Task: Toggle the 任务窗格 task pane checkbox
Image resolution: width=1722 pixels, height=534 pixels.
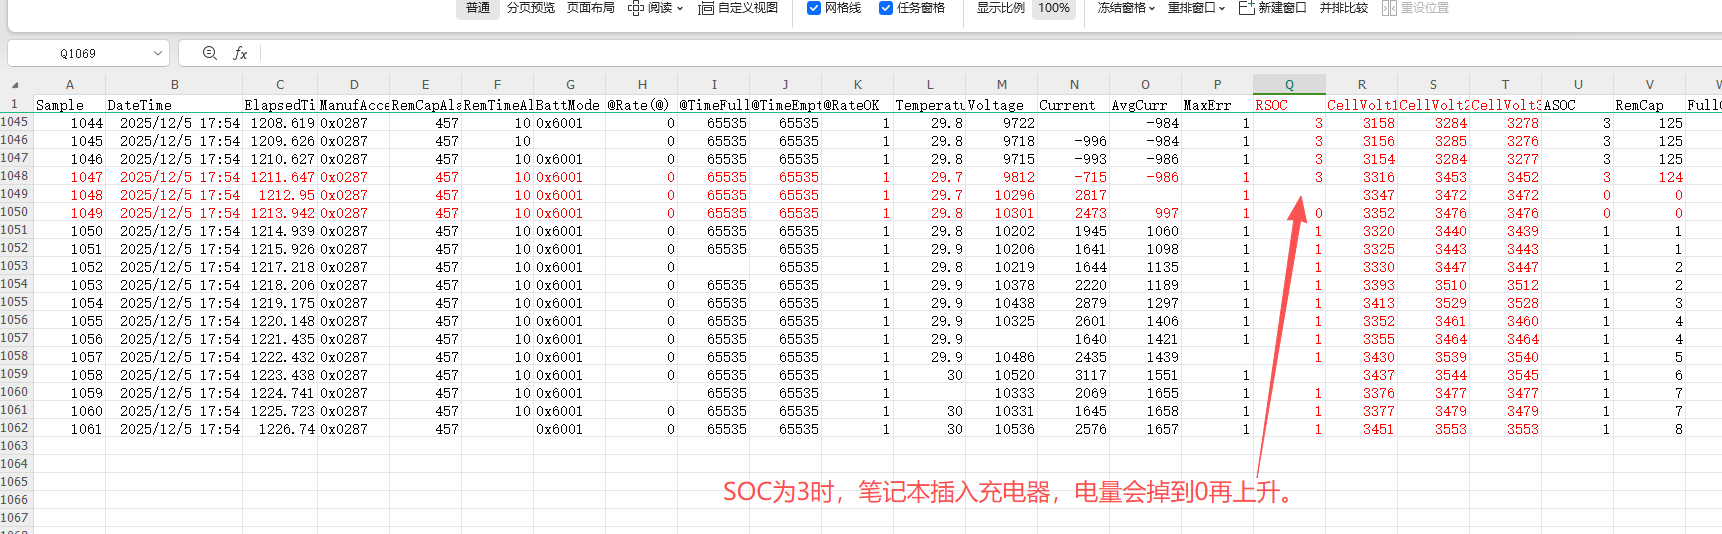Action: click(886, 8)
